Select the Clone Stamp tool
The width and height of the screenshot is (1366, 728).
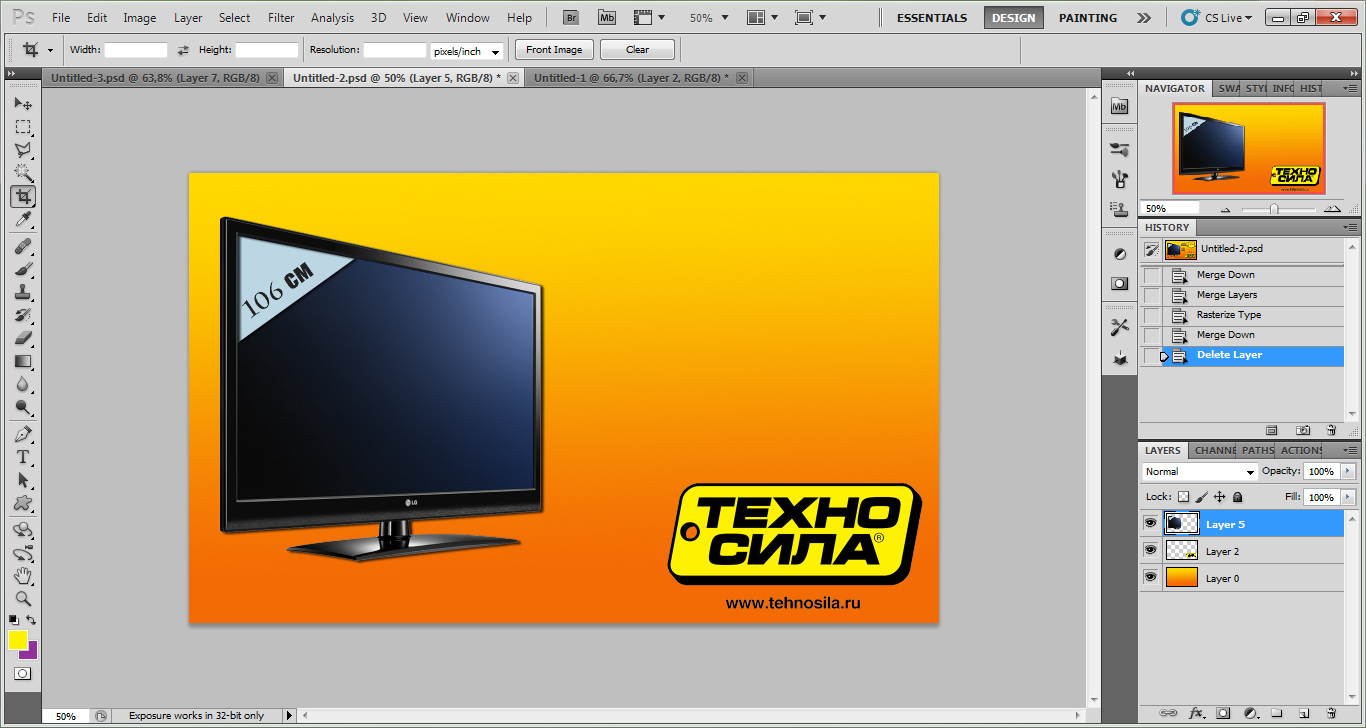(x=22, y=292)
